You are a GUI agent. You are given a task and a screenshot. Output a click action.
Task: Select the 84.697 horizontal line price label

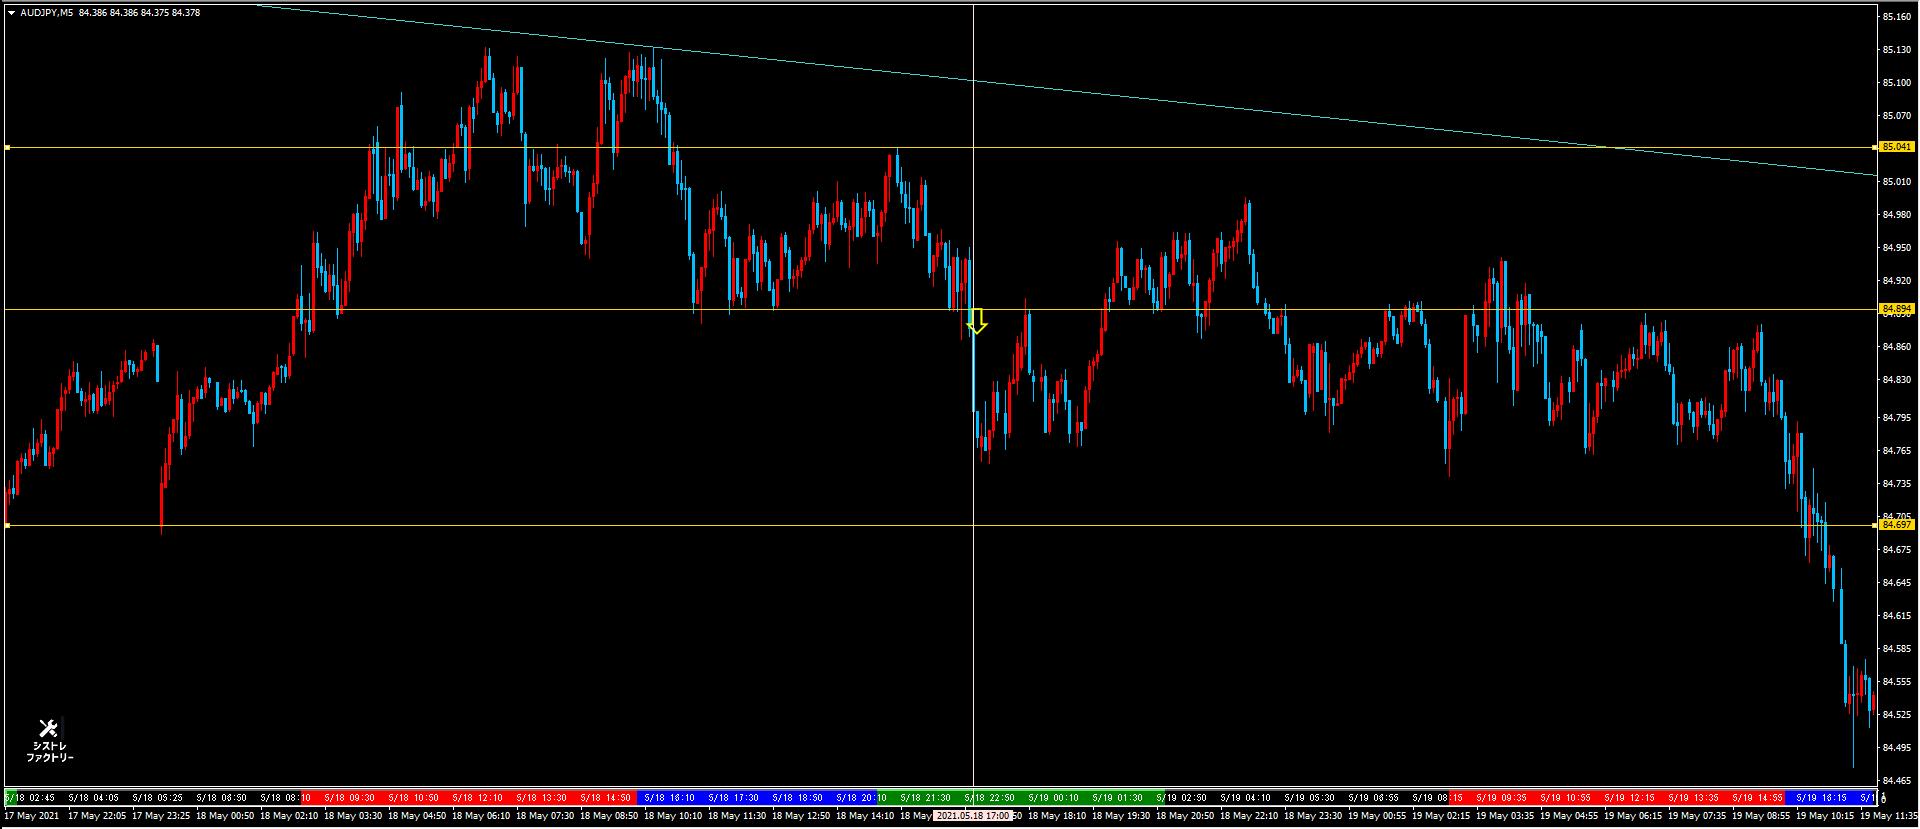tap(1896, 524)
